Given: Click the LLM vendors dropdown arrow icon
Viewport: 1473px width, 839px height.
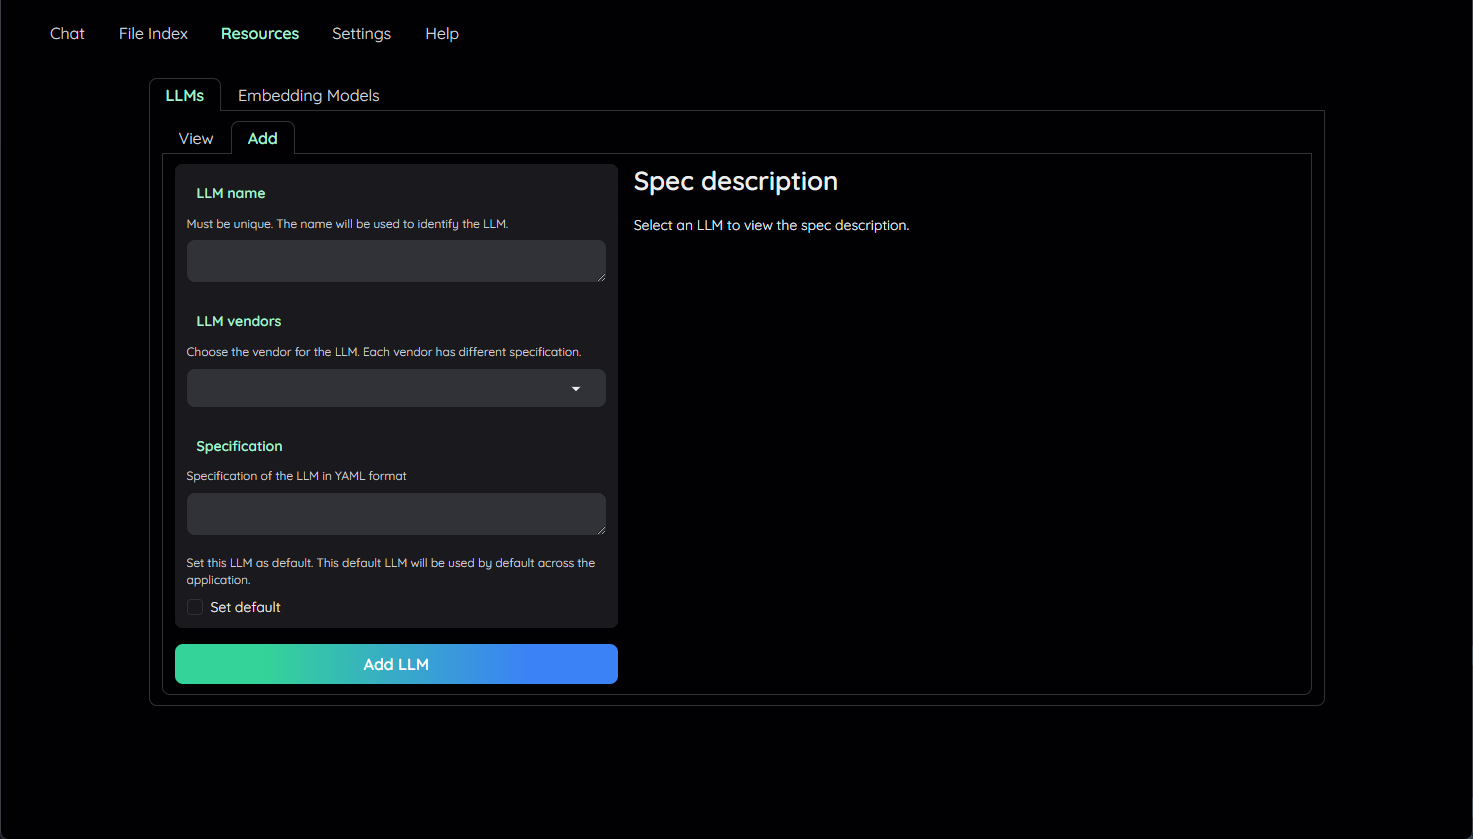Looking at the screenshot, I should pos(576,389).
